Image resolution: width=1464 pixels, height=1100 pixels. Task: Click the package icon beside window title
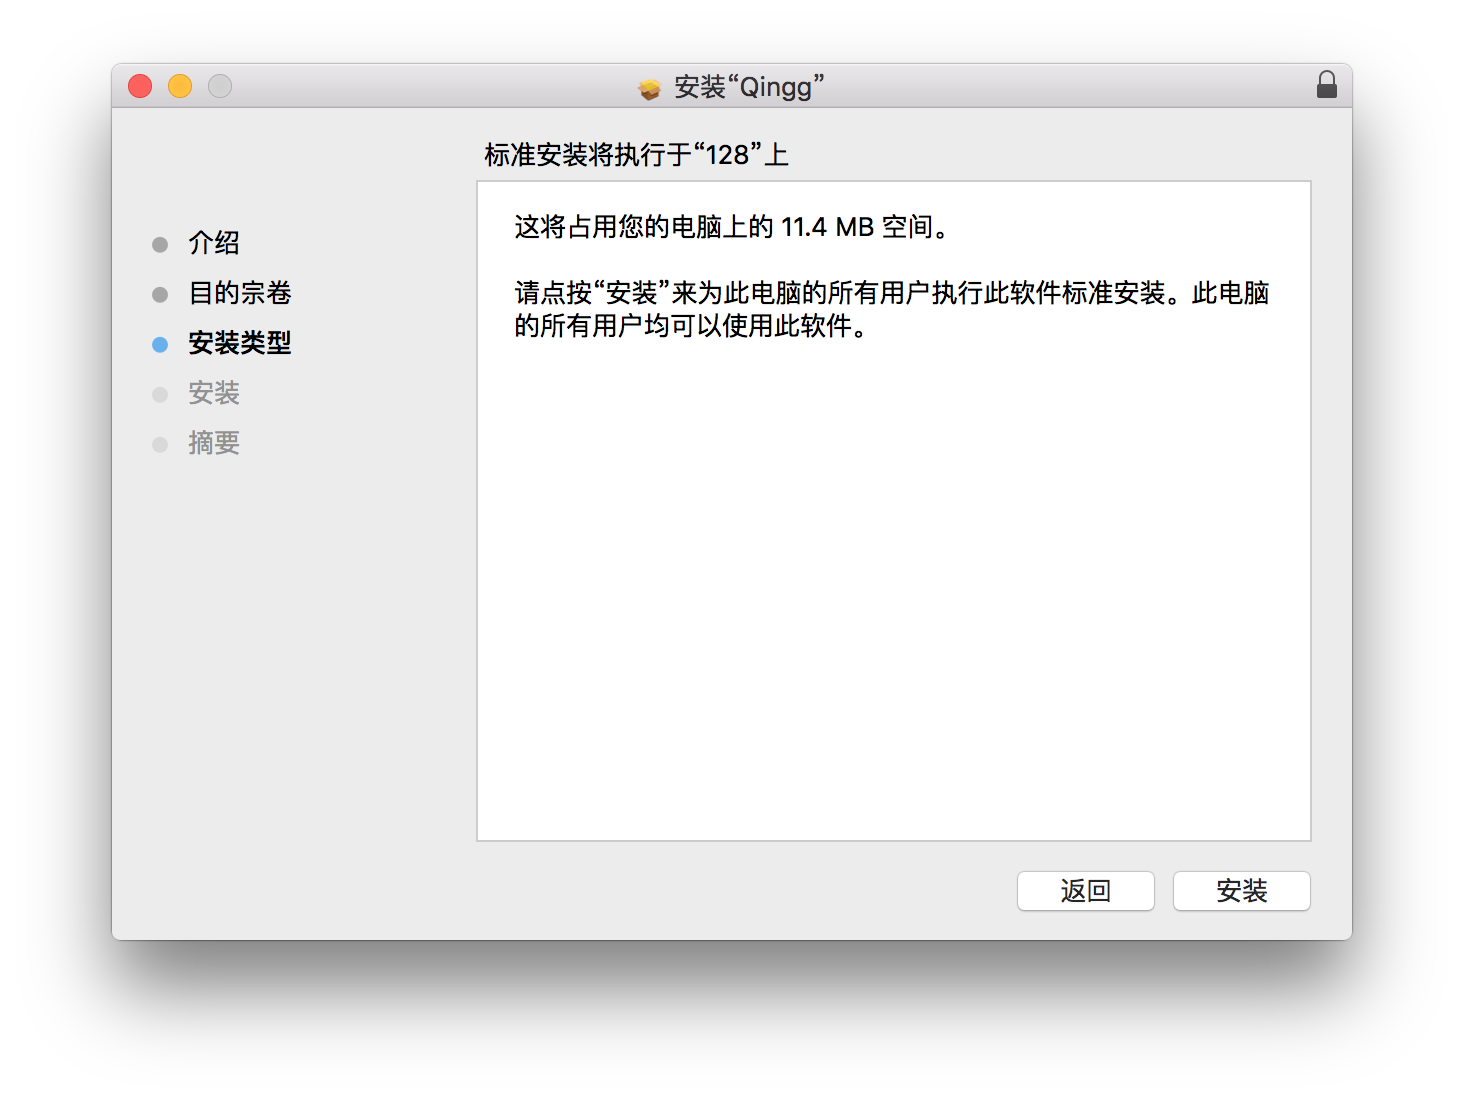(650, 89)
